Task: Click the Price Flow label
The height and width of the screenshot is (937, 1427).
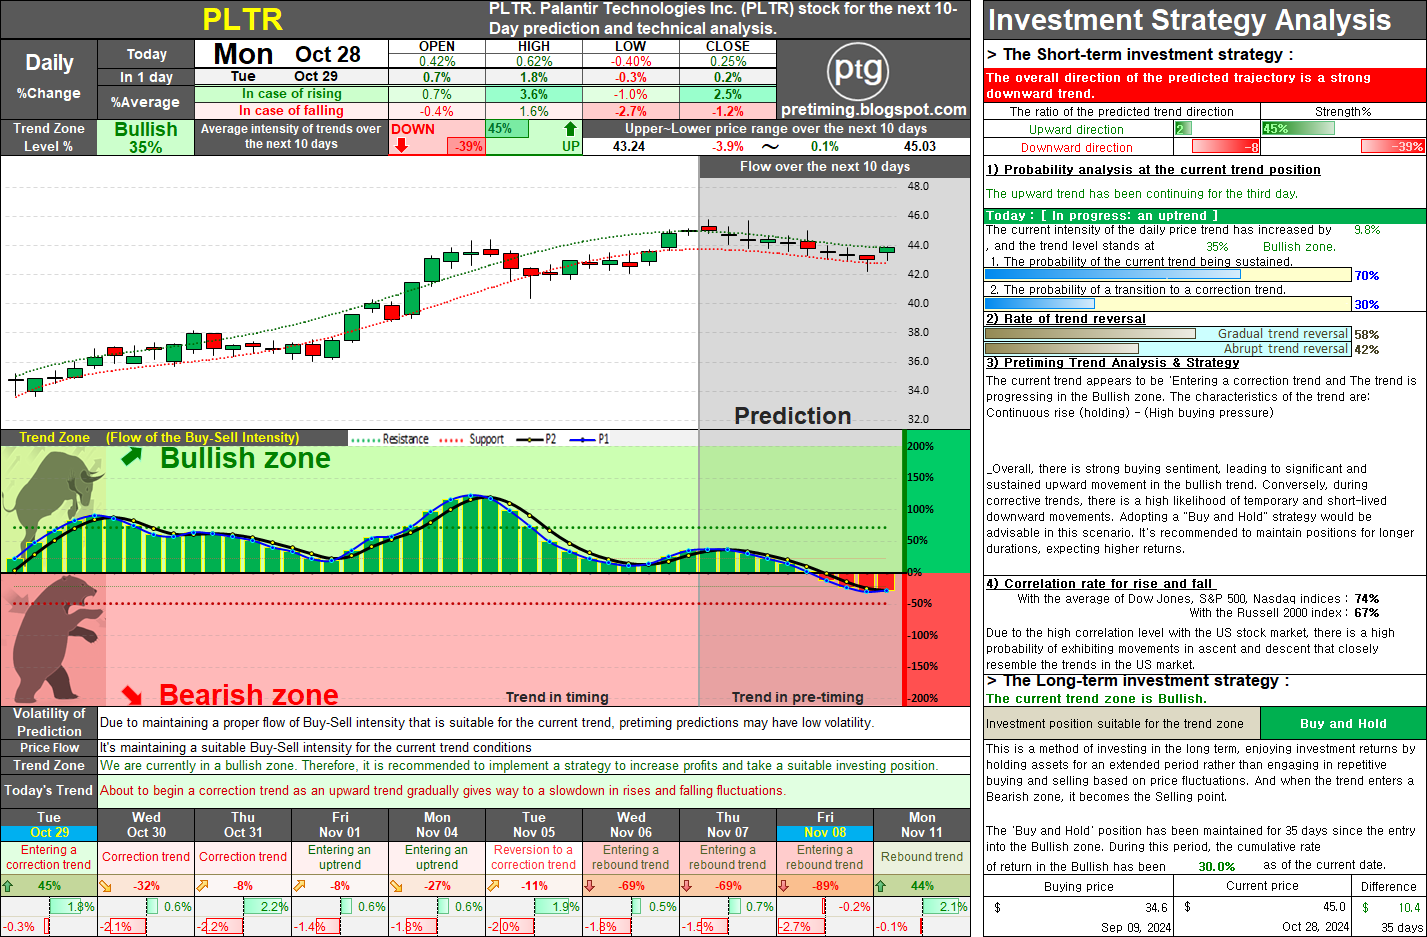Action: coord(49,747)
